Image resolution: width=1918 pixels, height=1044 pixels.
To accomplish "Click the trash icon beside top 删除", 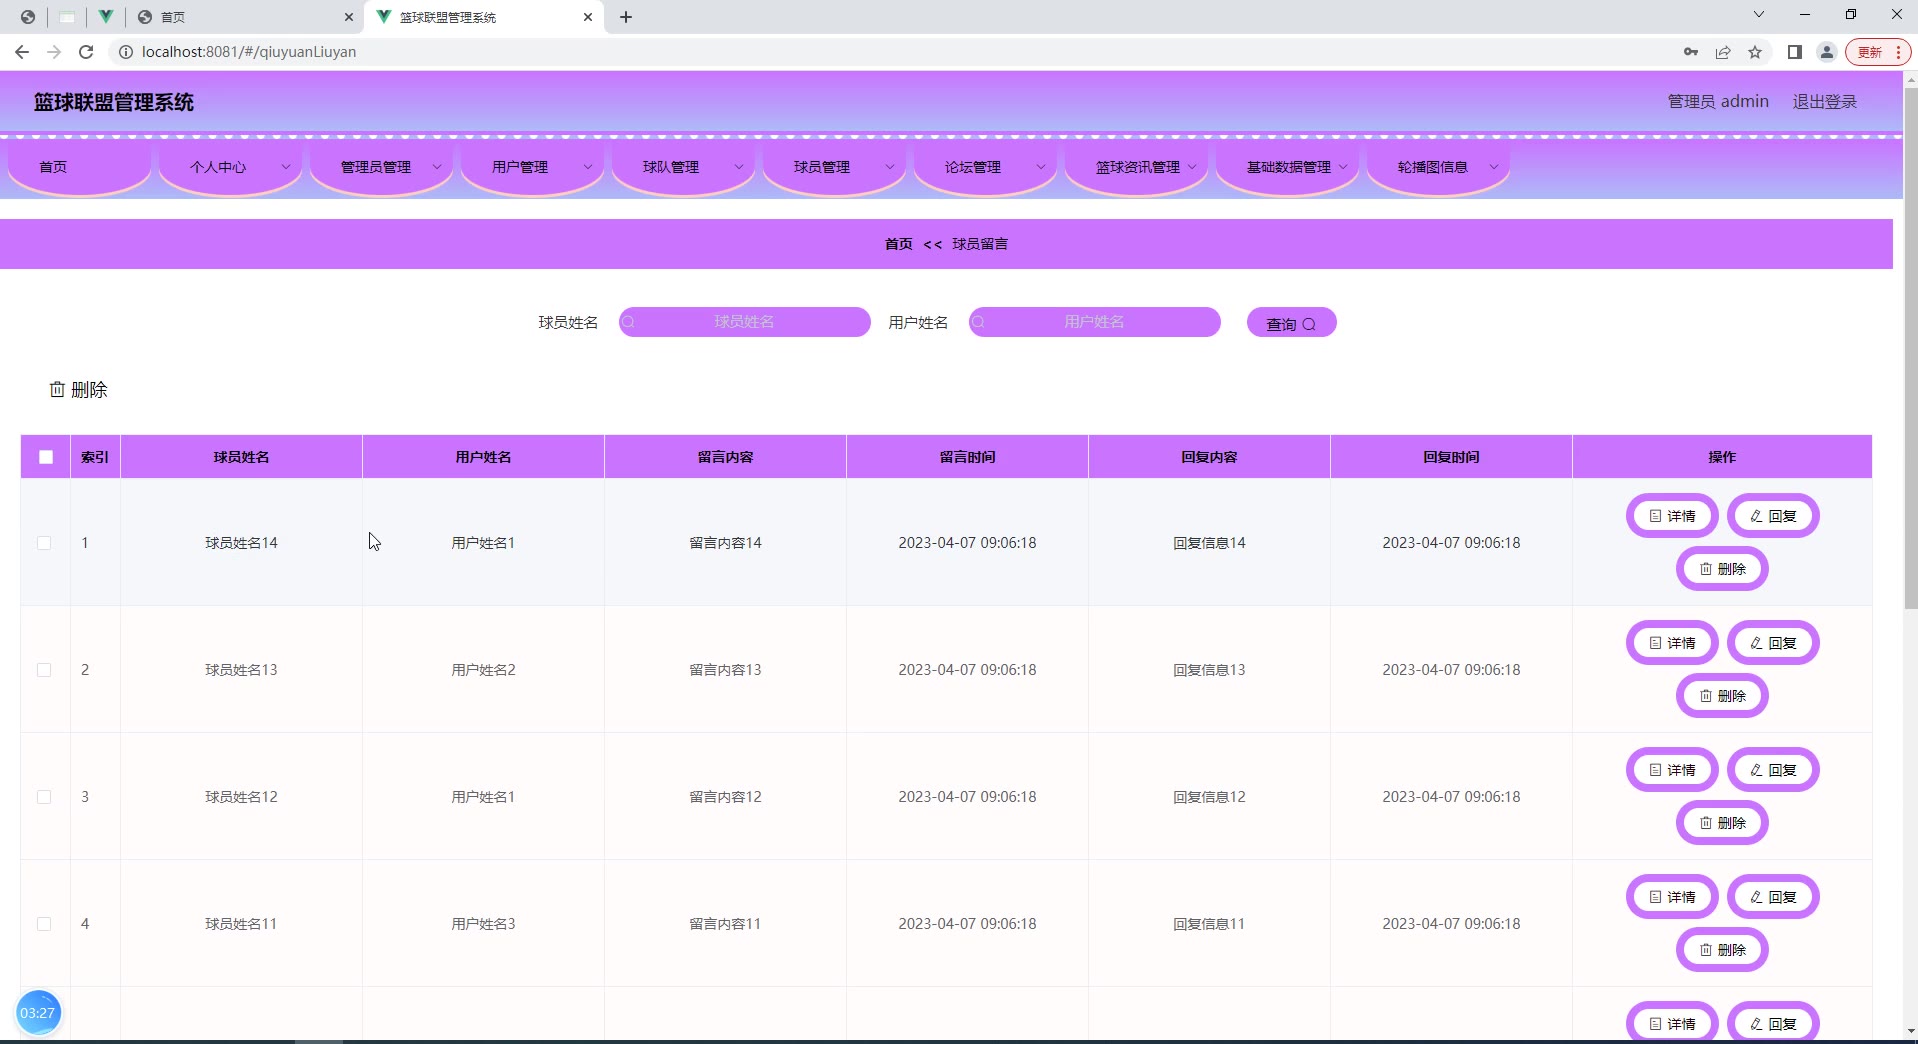I will pyautogui.click(x=57, y=389).
